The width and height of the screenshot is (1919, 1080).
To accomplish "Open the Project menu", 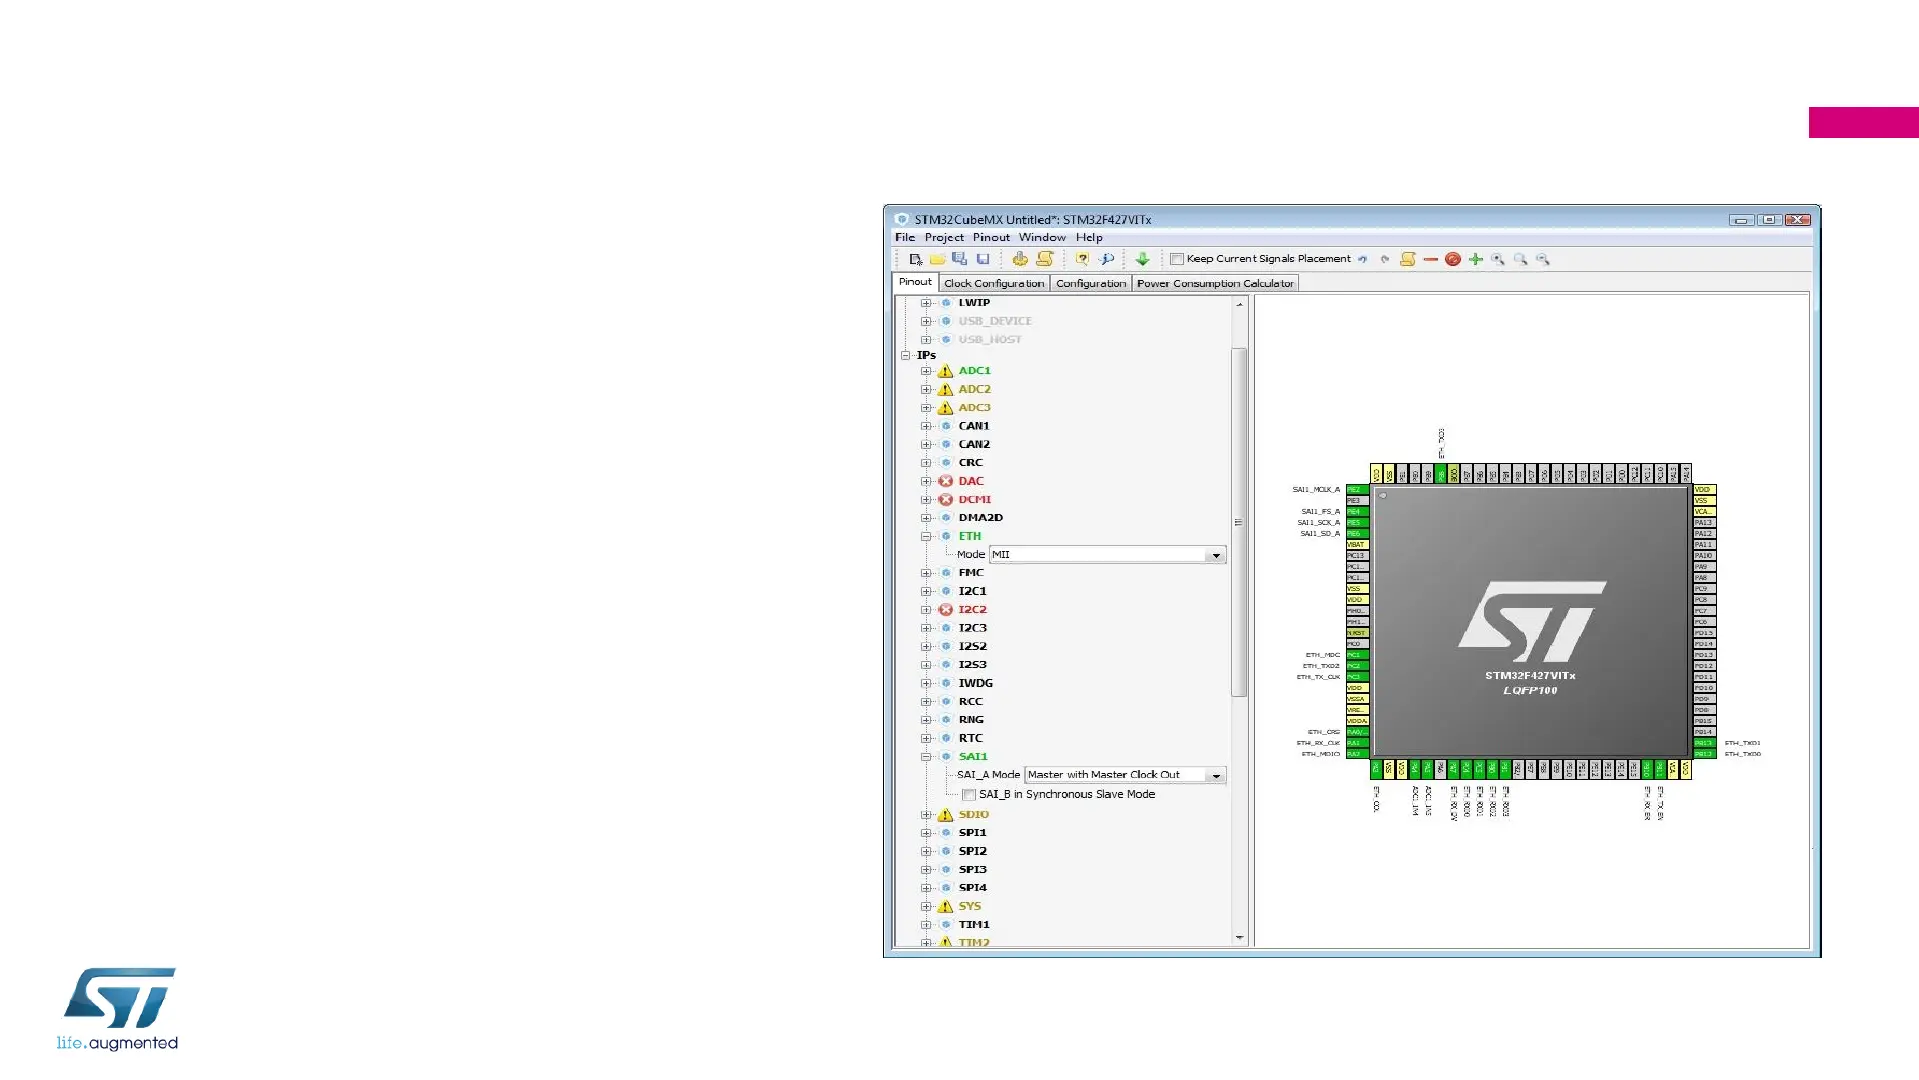I will click(943, 238).
